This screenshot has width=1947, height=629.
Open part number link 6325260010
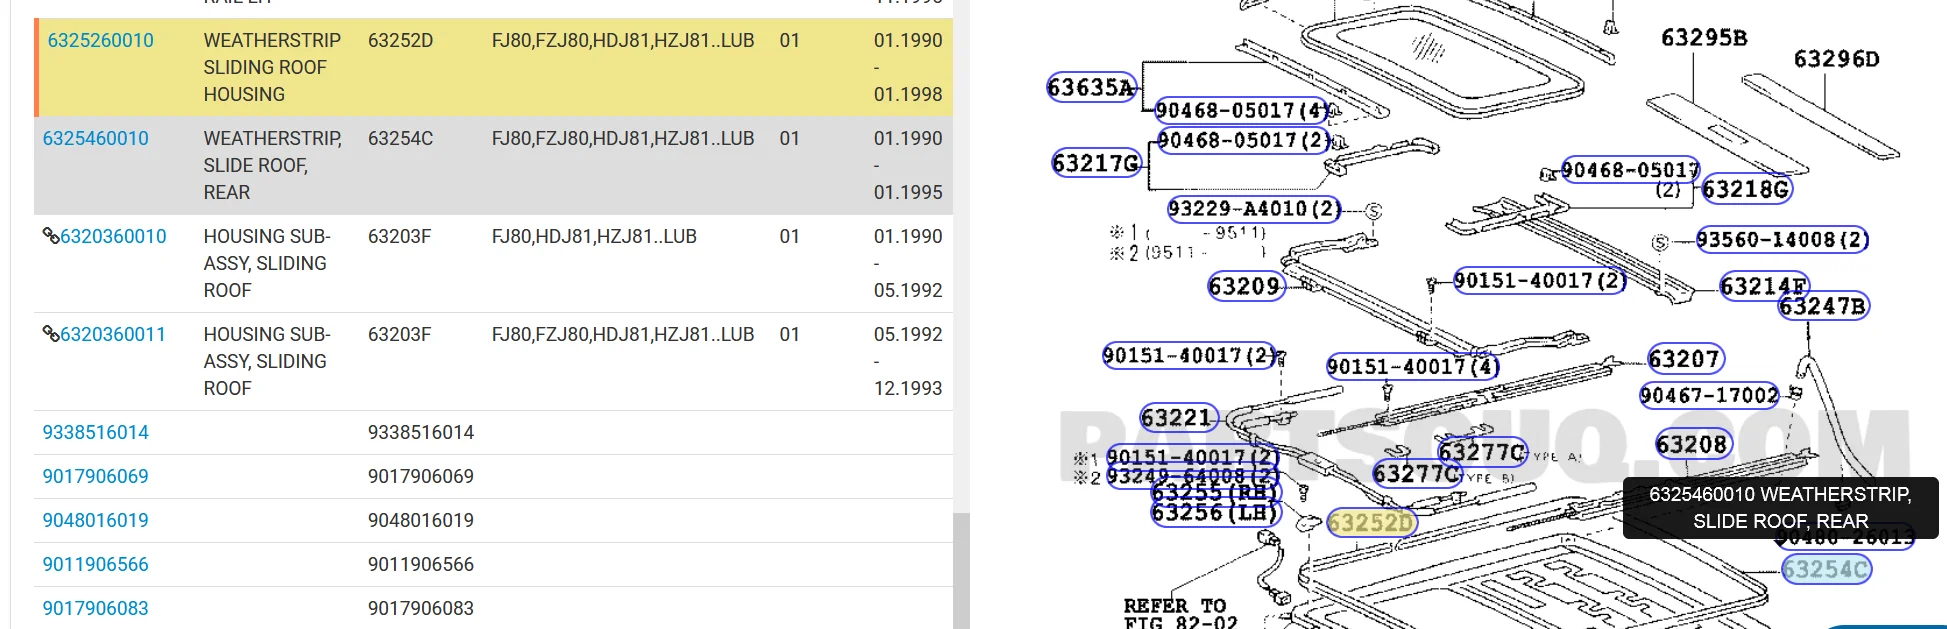[100, 41]
